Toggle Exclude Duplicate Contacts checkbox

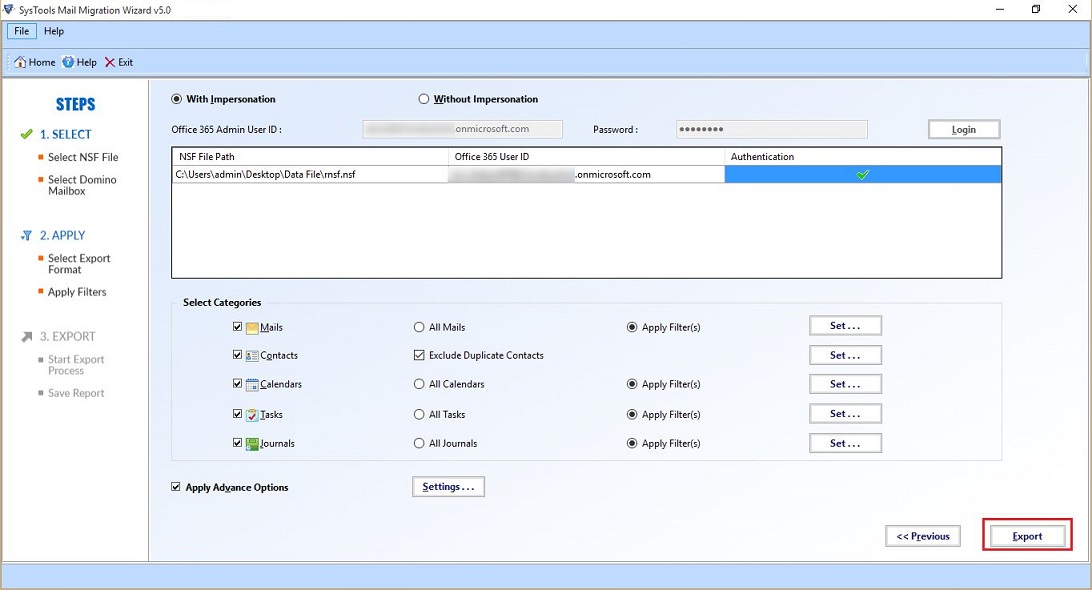pyautogui.click(x=419, y=355)
